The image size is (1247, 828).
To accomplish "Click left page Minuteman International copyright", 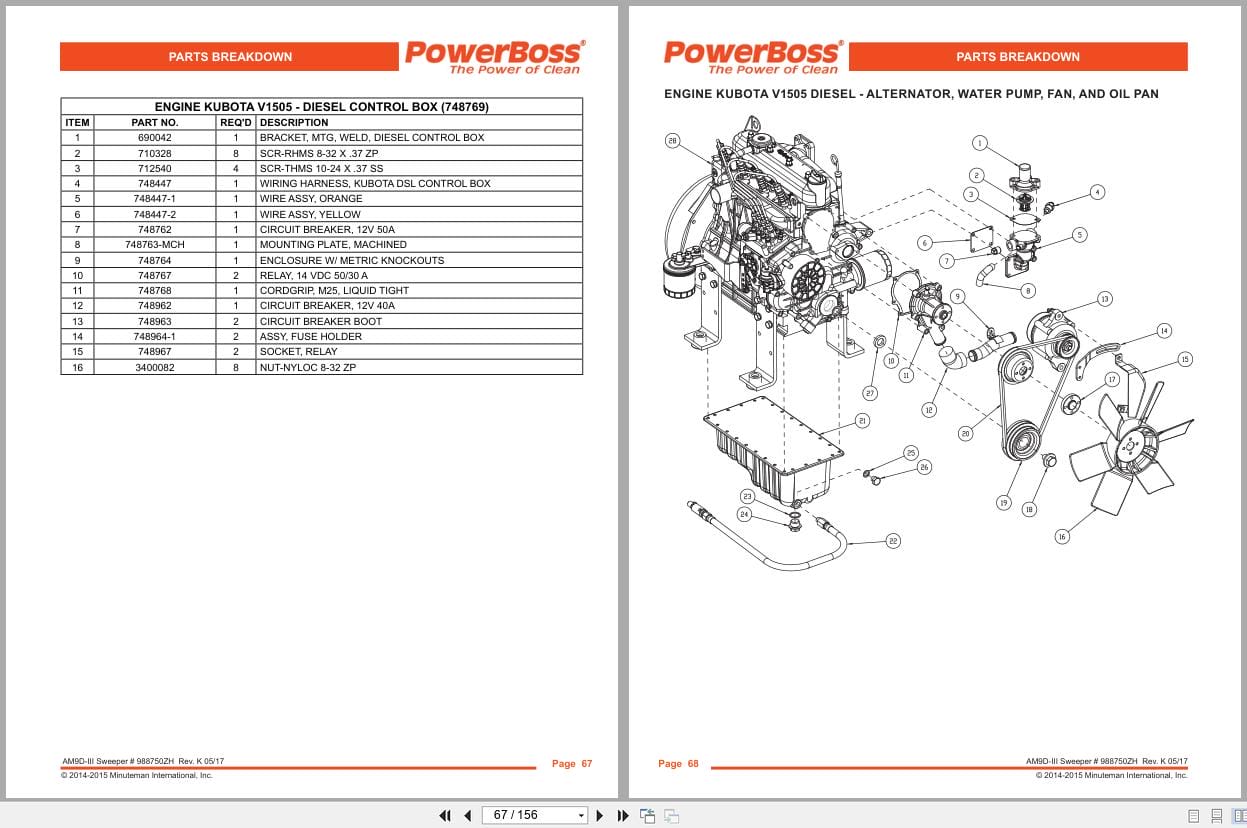I will (x=137, y=775).
